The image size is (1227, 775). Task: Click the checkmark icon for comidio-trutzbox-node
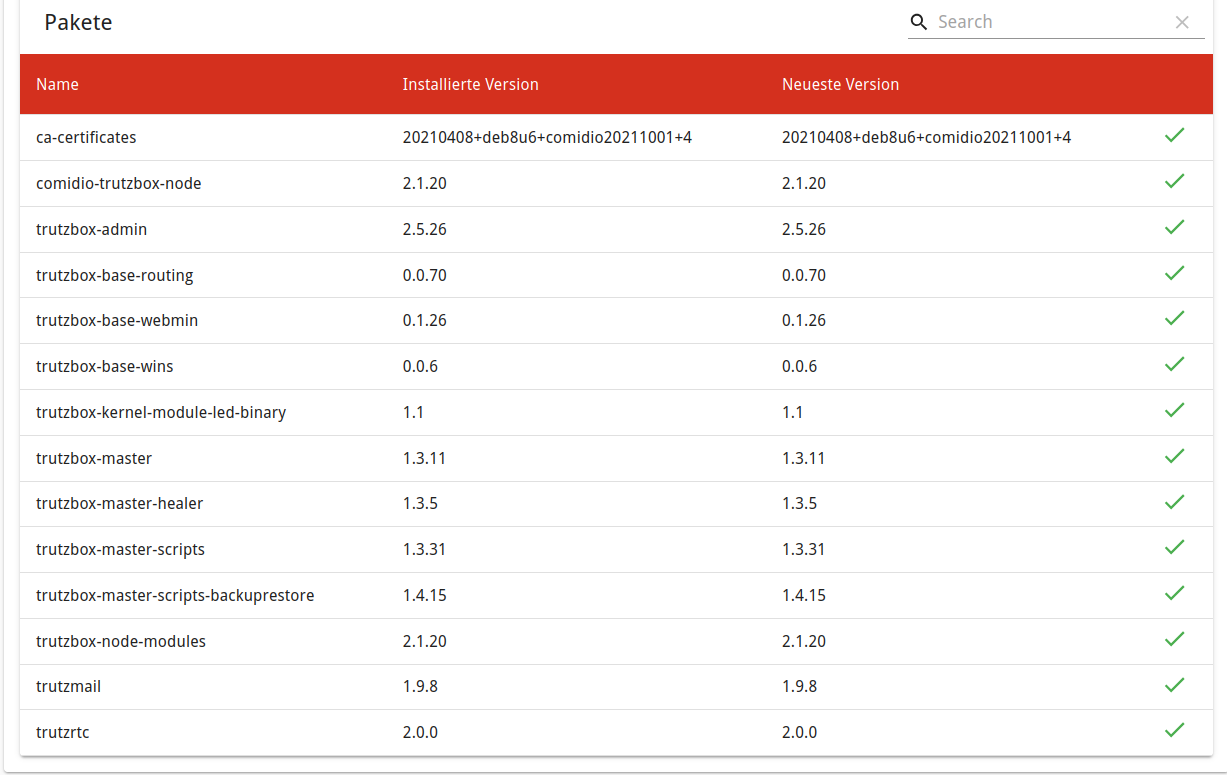pyautogui.click(x=1174, y=181)
